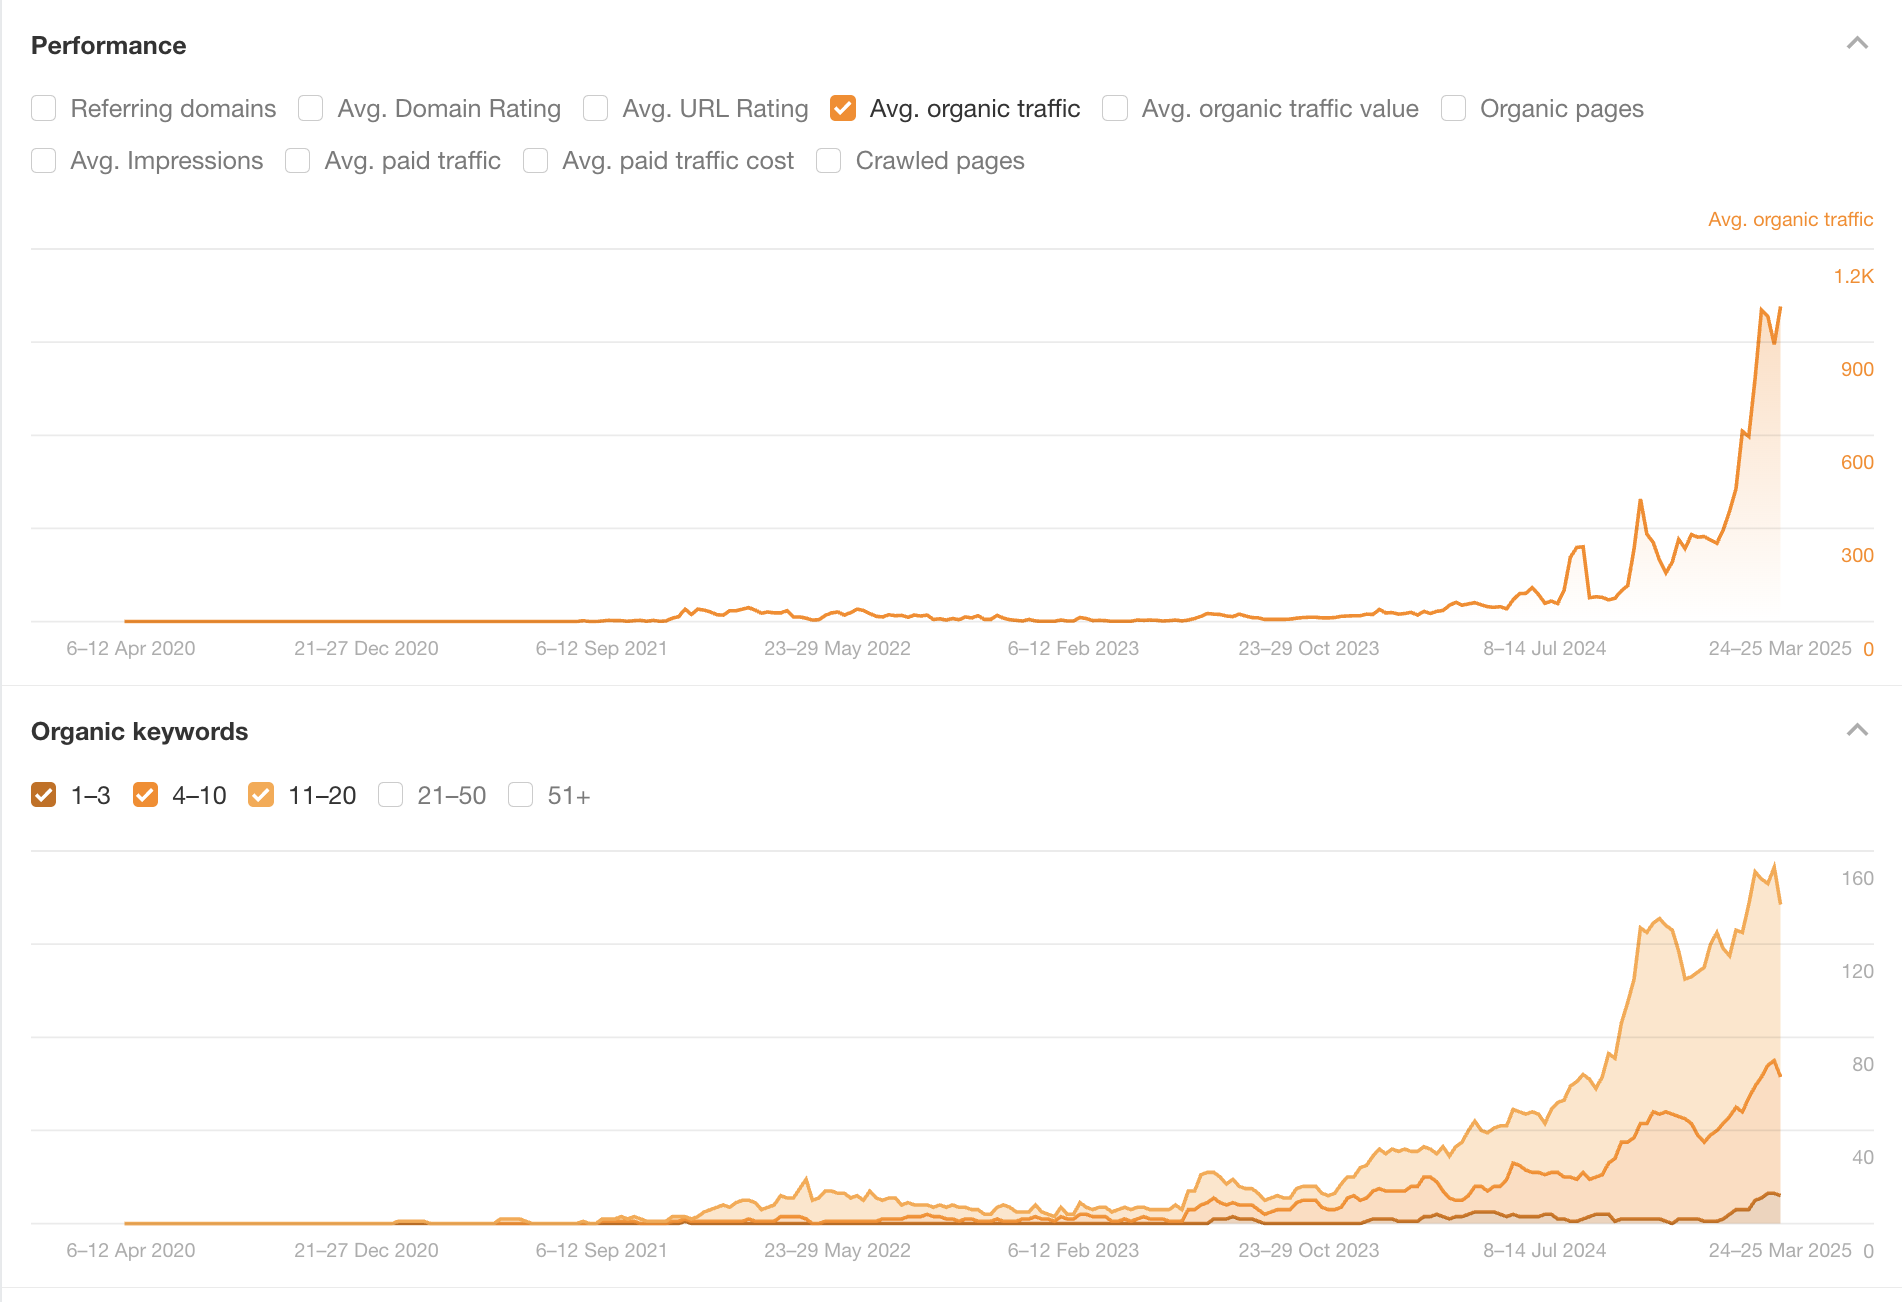
Task: Enable the Crawled pages checkbox
Action: tap(829, 160)
